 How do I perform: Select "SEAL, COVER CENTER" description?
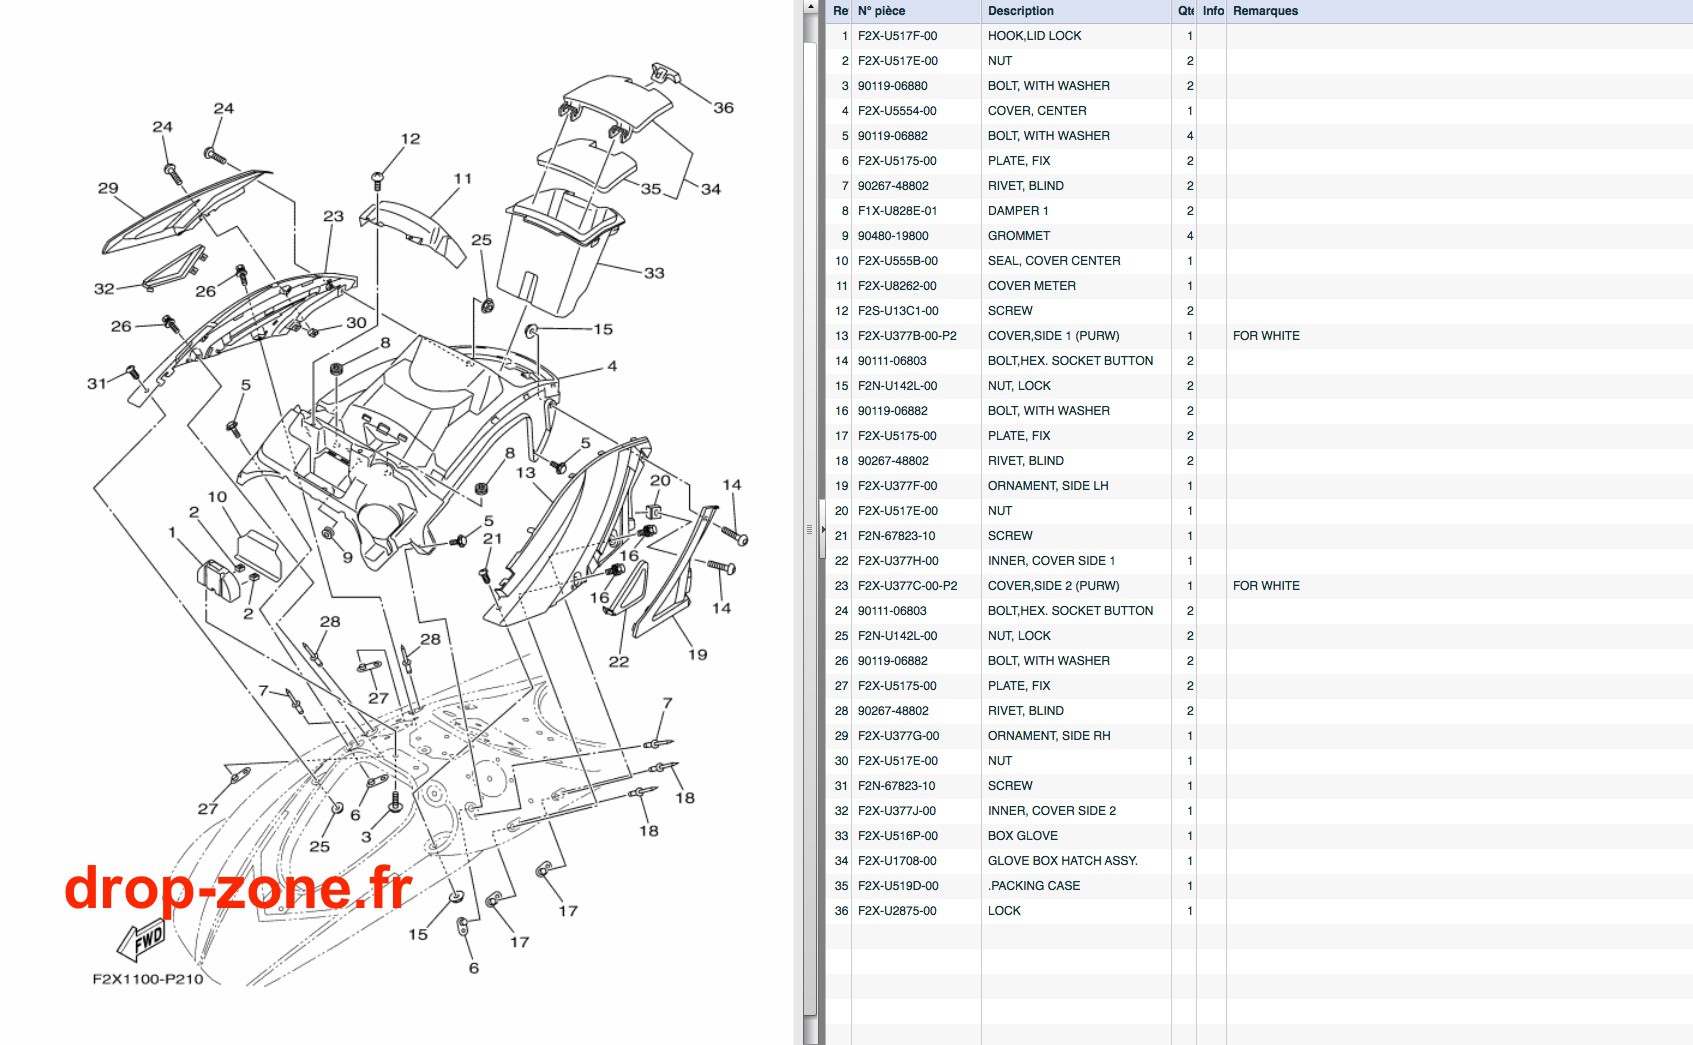[x=1054, y=261]
